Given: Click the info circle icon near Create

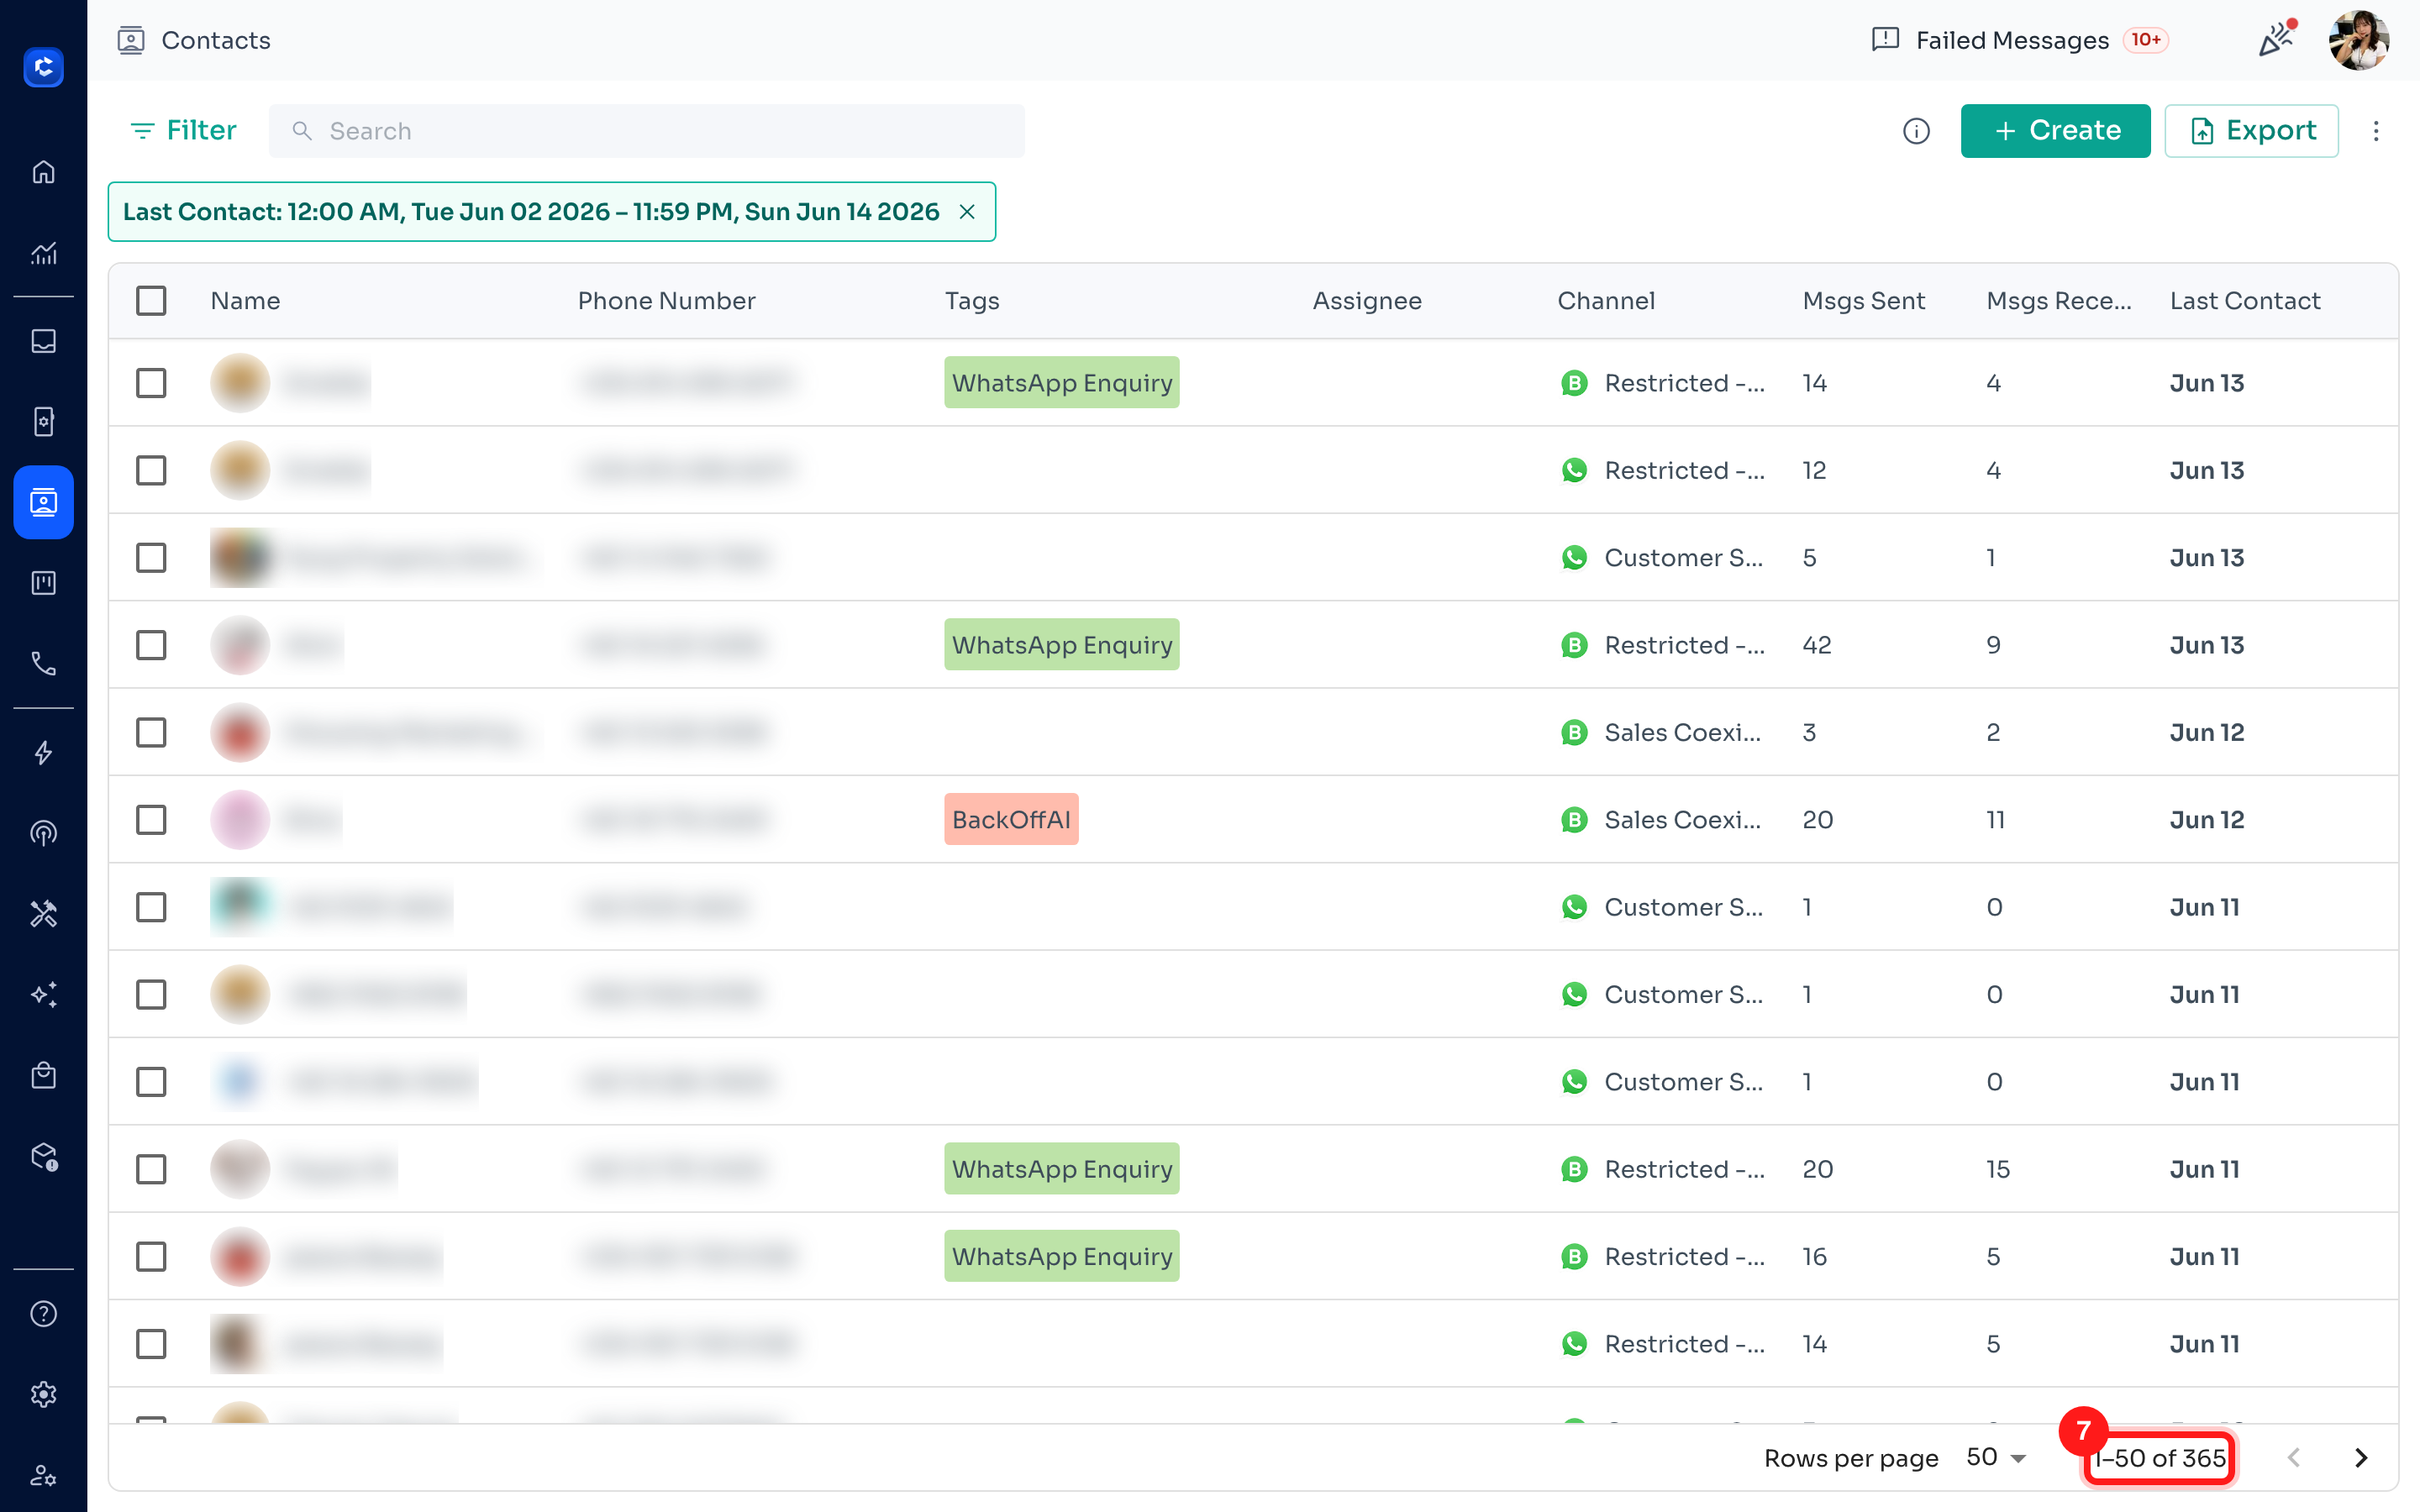Looking at the screenshot, I should tap(1916, 131).
